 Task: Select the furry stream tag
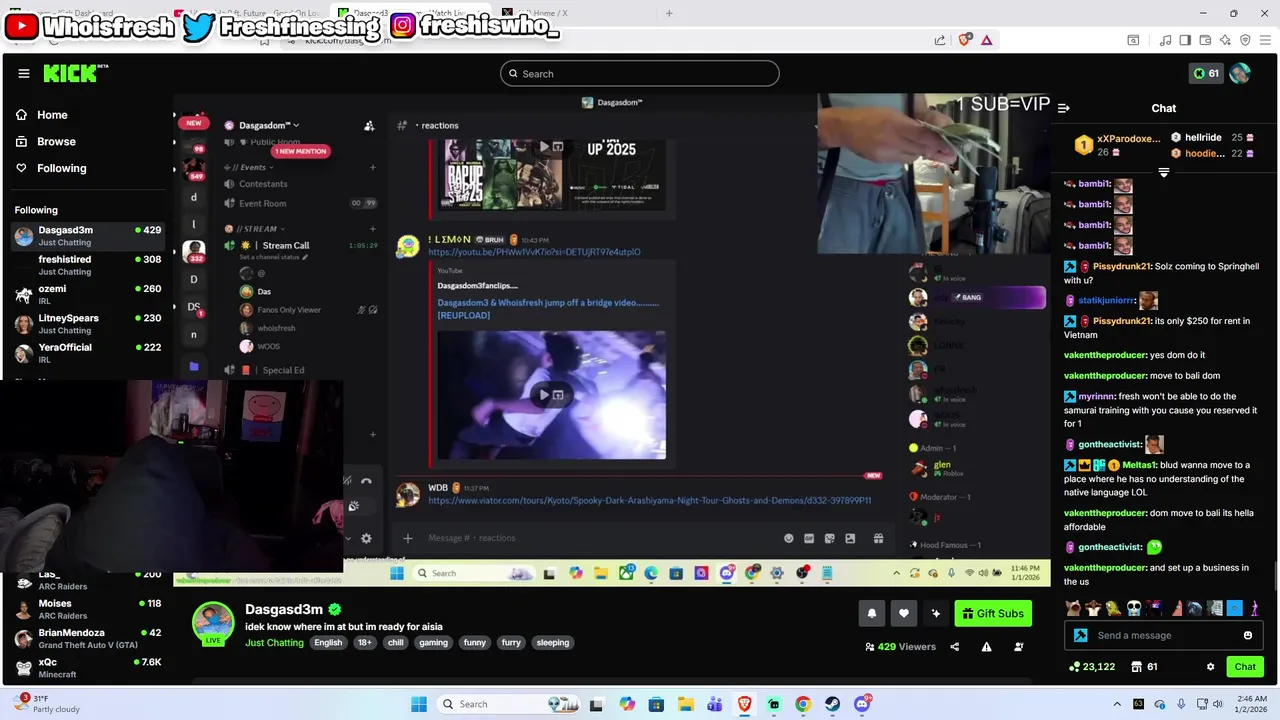point(511,643)
